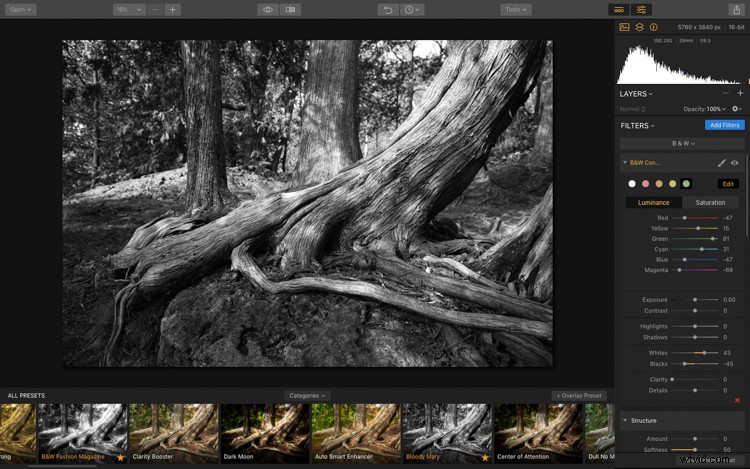
Task: Open the layer settings gear menu
Action: [x=737, y=109]
